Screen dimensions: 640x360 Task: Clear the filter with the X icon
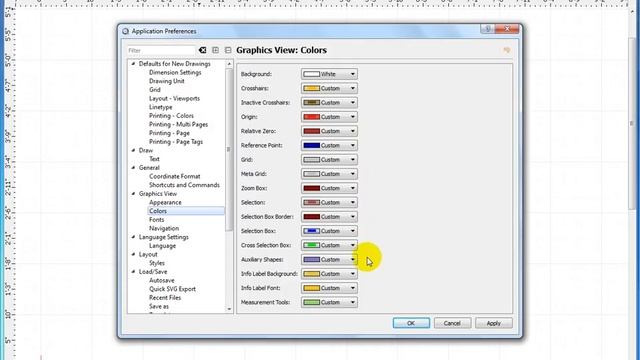202,50
